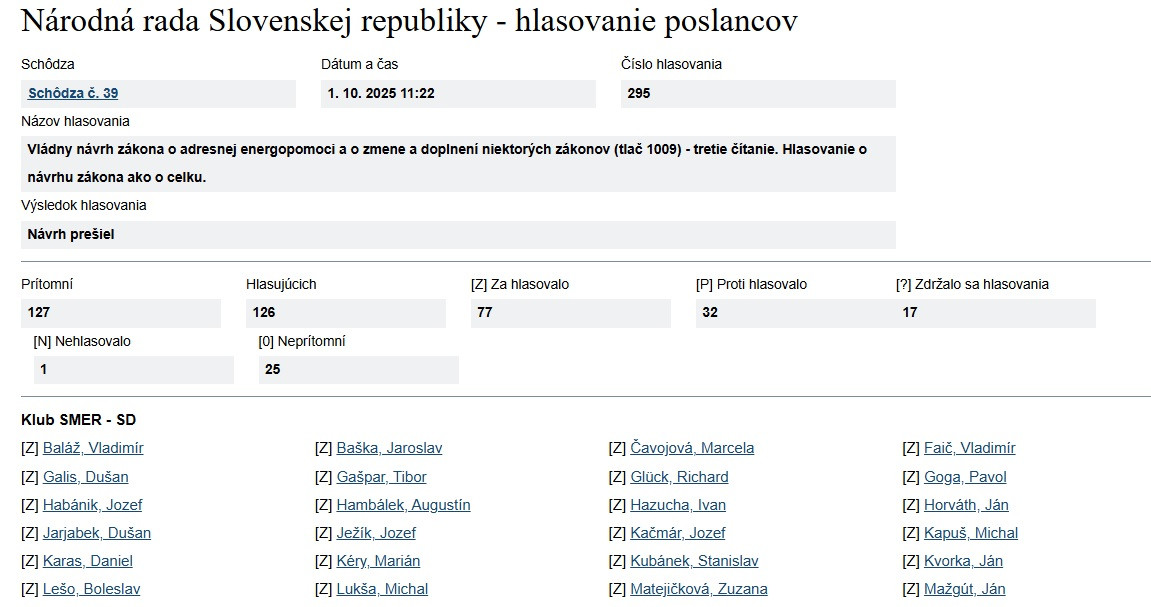Screen dimensions: 1151x607
Task: Open Habánik, Jozef deputy page
Action: coord(92,505)
